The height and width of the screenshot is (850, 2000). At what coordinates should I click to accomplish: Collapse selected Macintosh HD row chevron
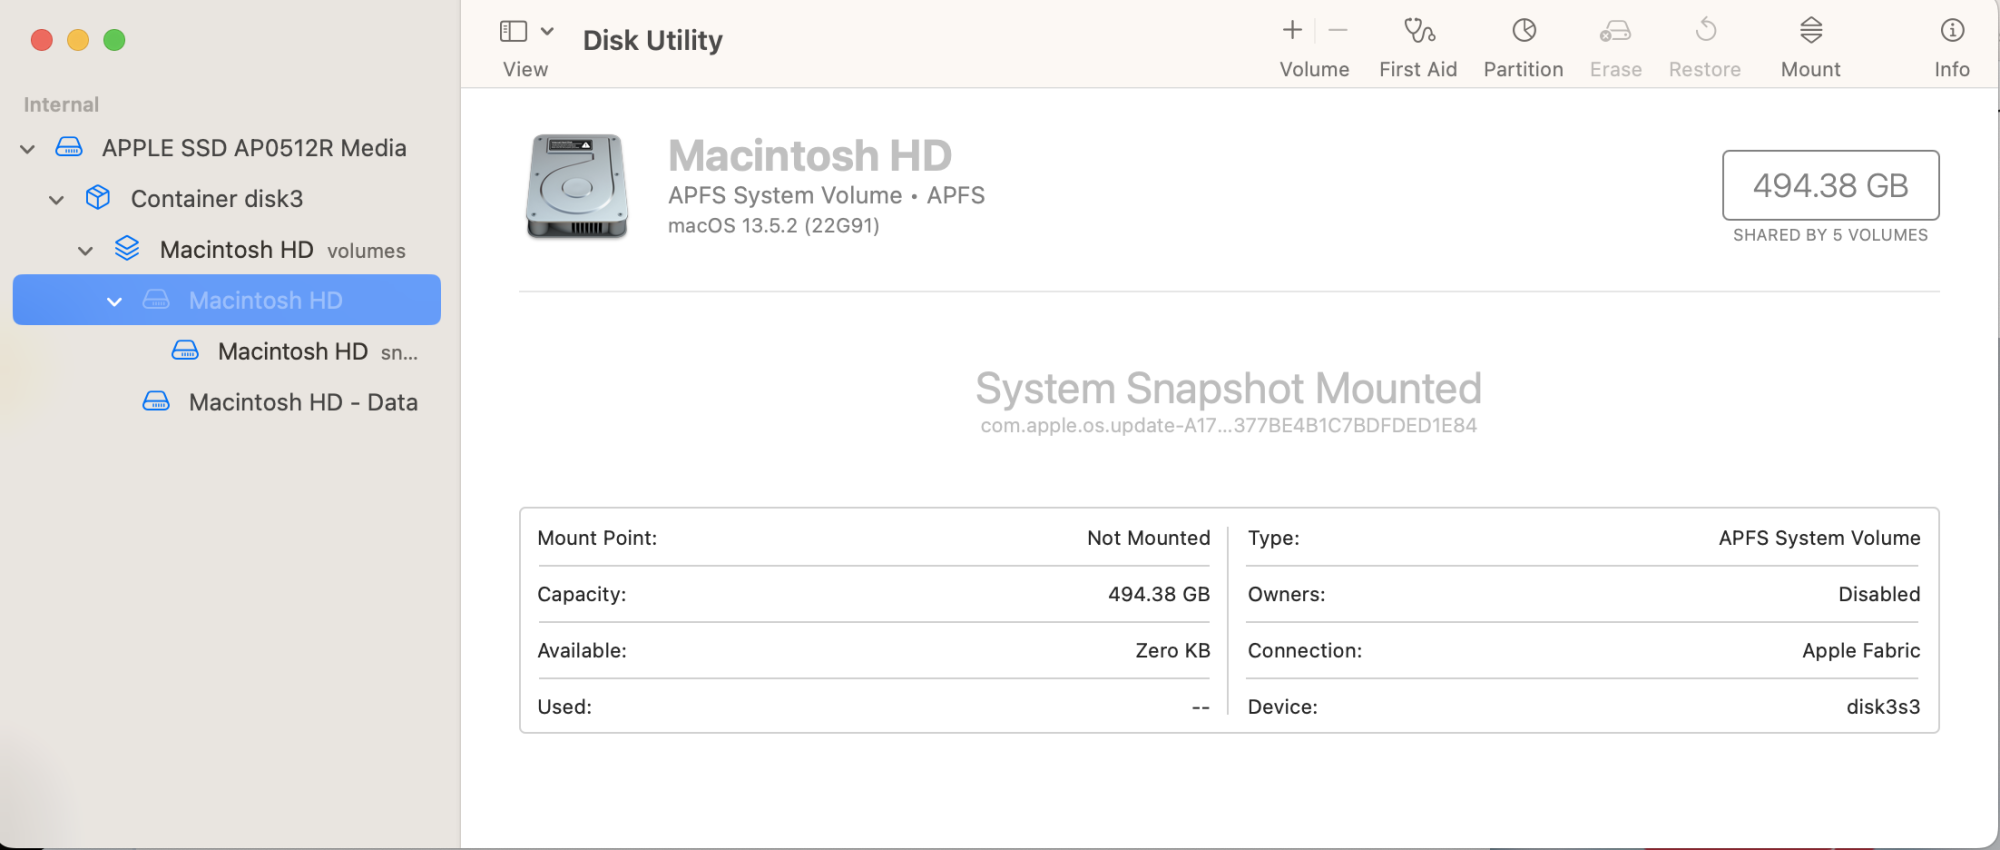(115, 301)
